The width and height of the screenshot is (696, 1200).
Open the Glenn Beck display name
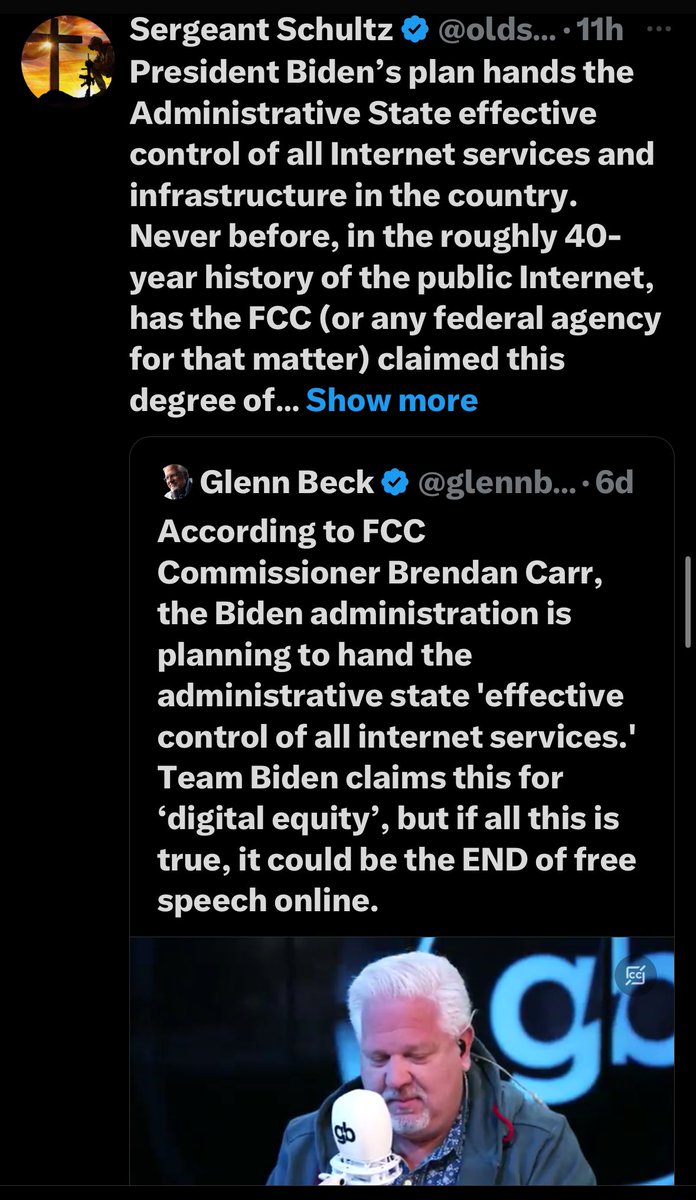click(x=287, y=483)
